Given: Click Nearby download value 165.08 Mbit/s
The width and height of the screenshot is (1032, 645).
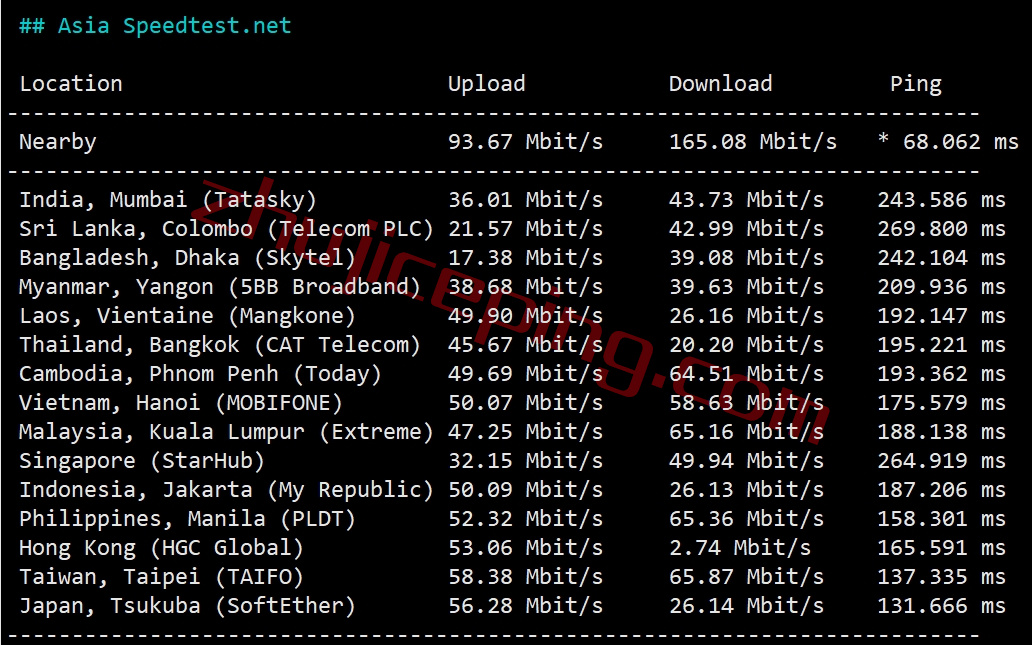Looking at the screenshot, I should pyautogui.click(x=753, y=142).
